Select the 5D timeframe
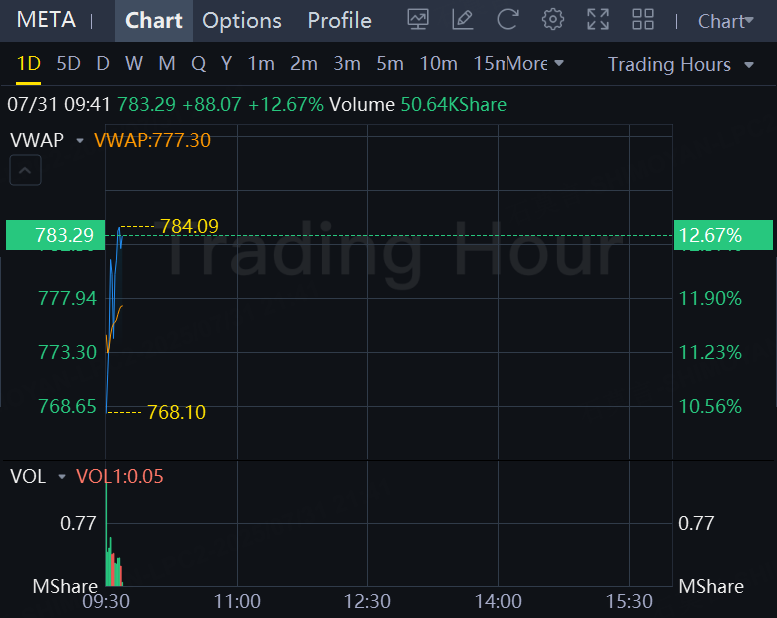Screen dimensions: 777x618 (x=68, y=64)
